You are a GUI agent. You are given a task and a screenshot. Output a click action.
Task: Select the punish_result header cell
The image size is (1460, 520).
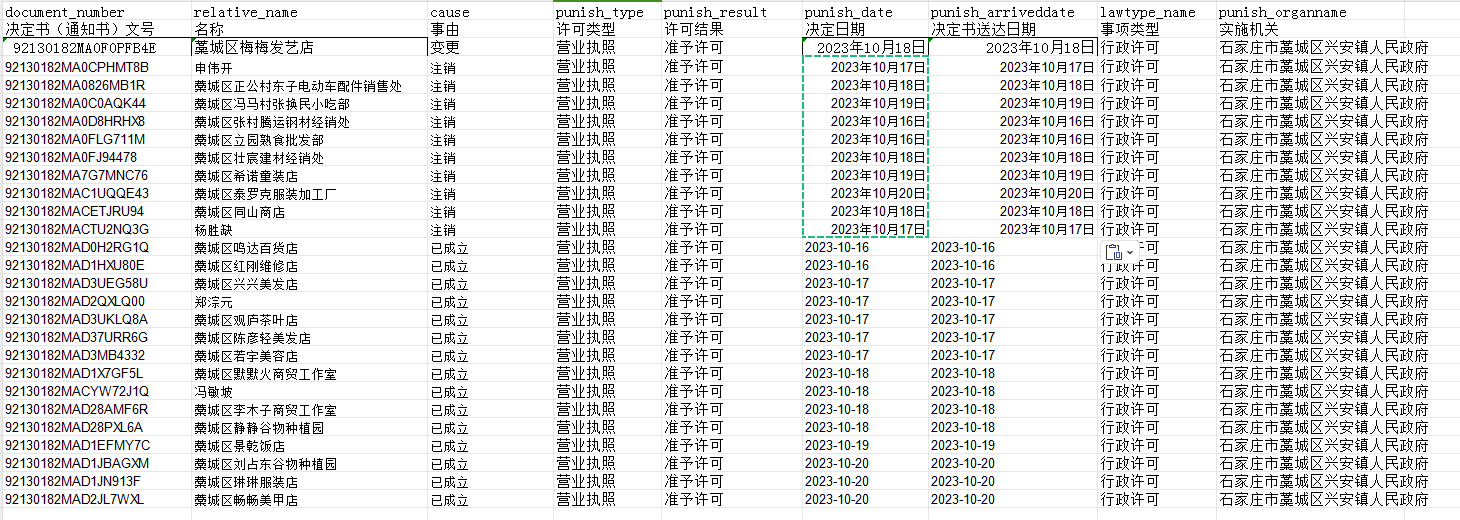pos(715,12)
